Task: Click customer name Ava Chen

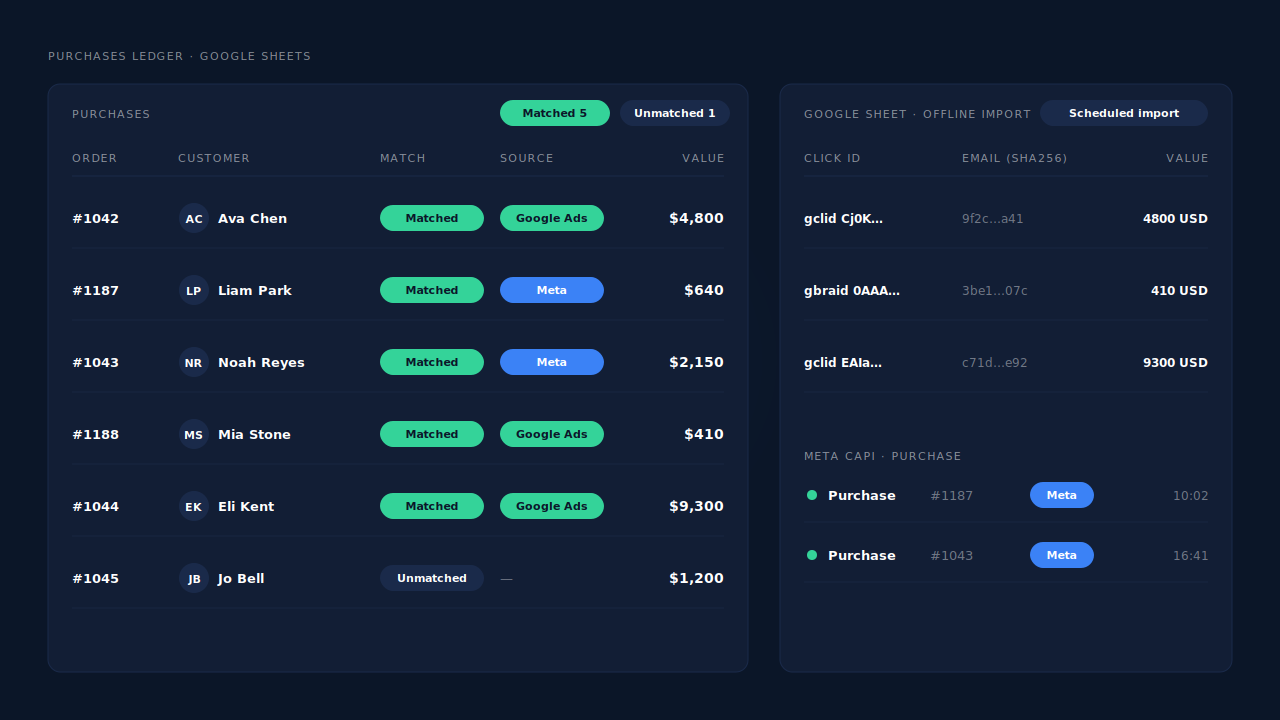Action: 252,218
